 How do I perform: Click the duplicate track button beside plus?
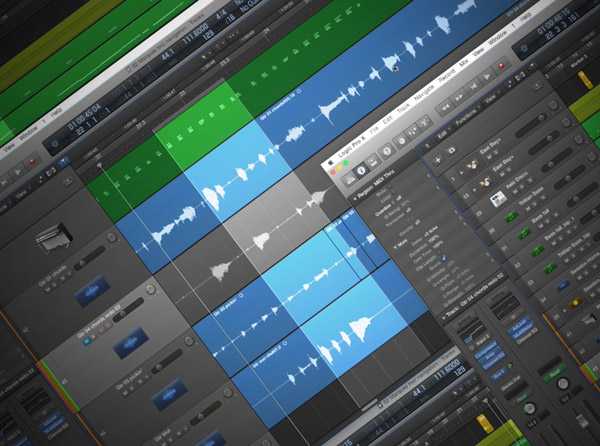(451, 150)
